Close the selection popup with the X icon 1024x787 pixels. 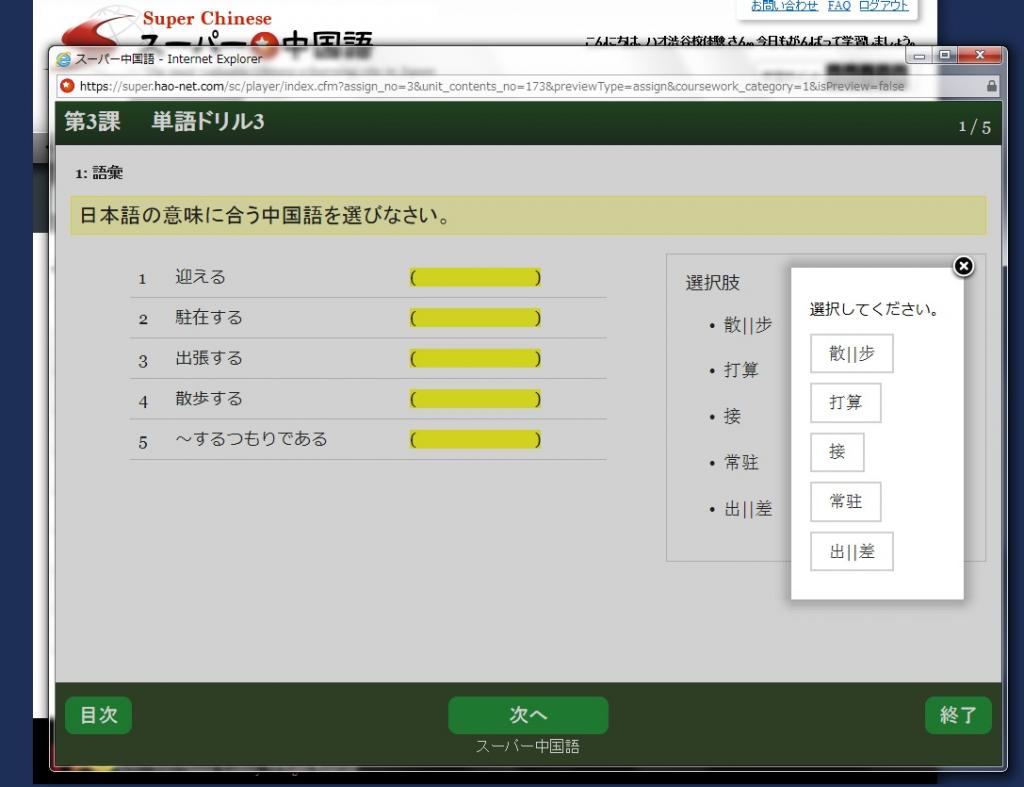click(963, 266)
